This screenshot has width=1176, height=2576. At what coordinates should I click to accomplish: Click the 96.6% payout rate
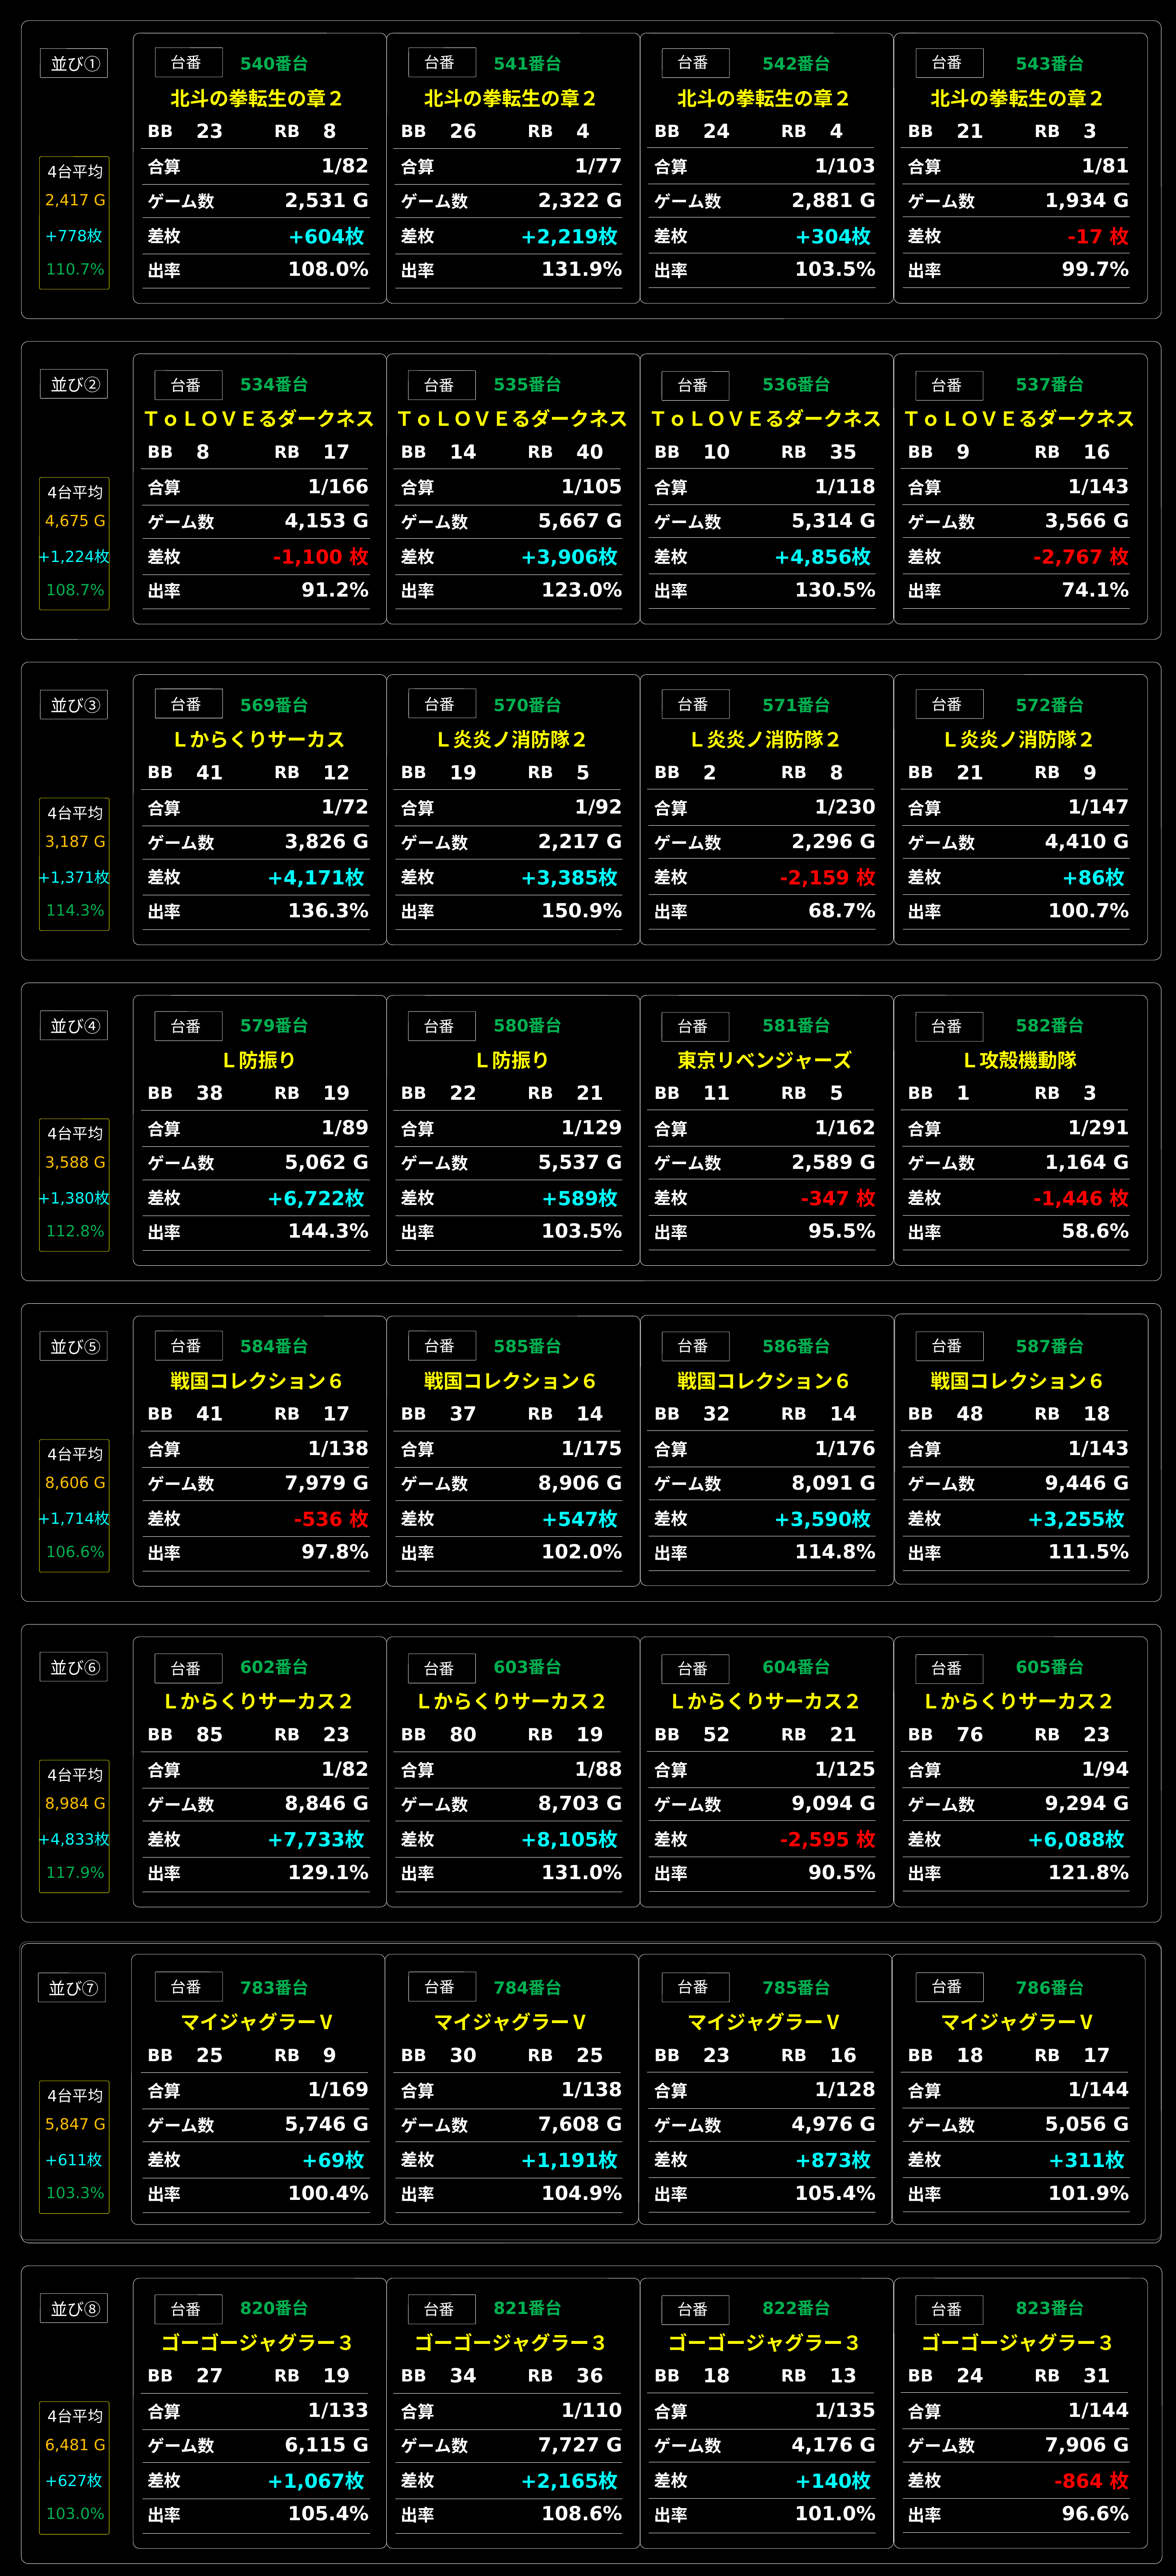1095,2514
